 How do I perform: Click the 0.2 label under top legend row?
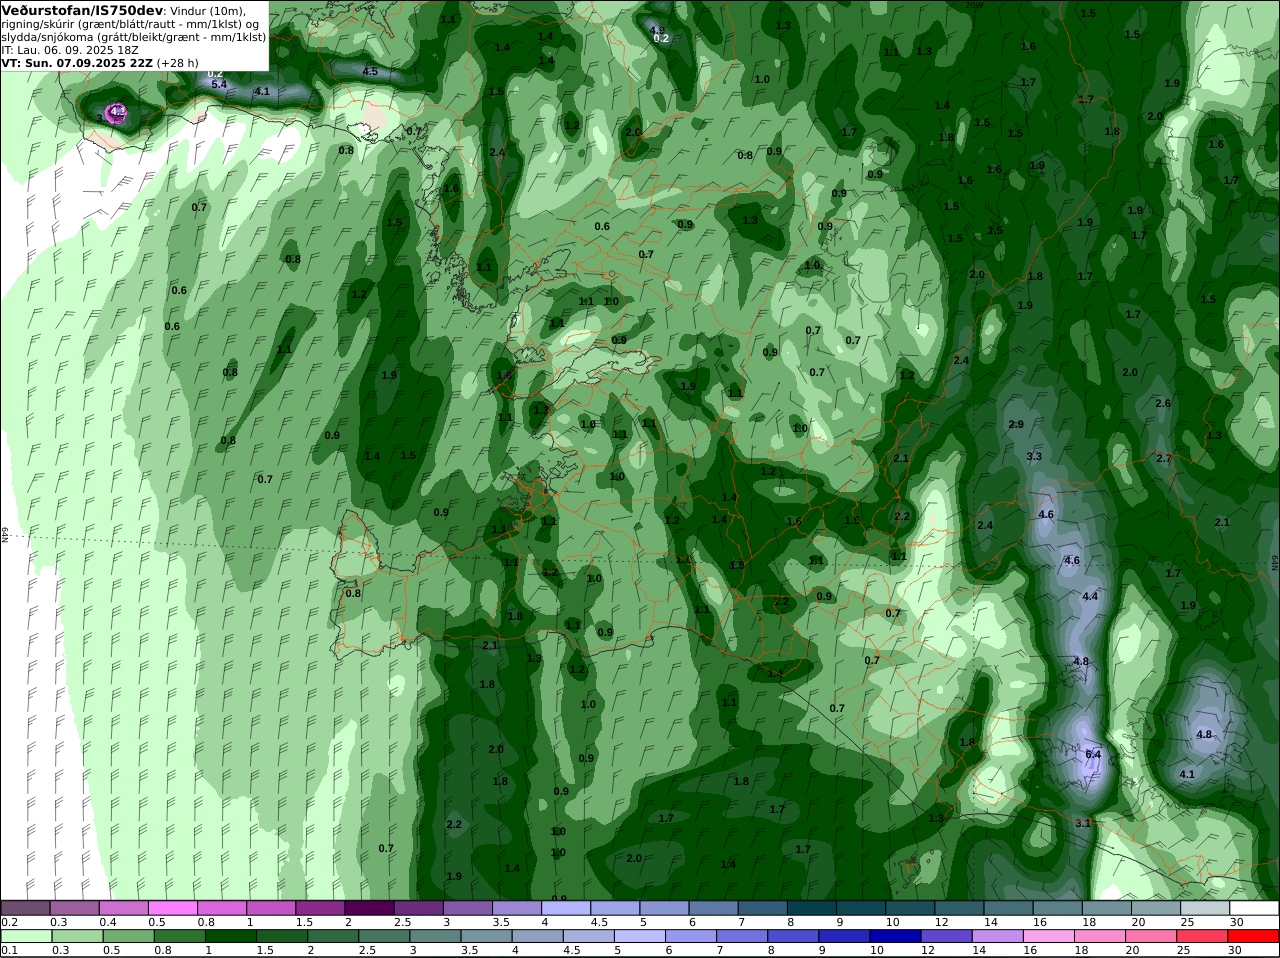[x=9, y=922]
